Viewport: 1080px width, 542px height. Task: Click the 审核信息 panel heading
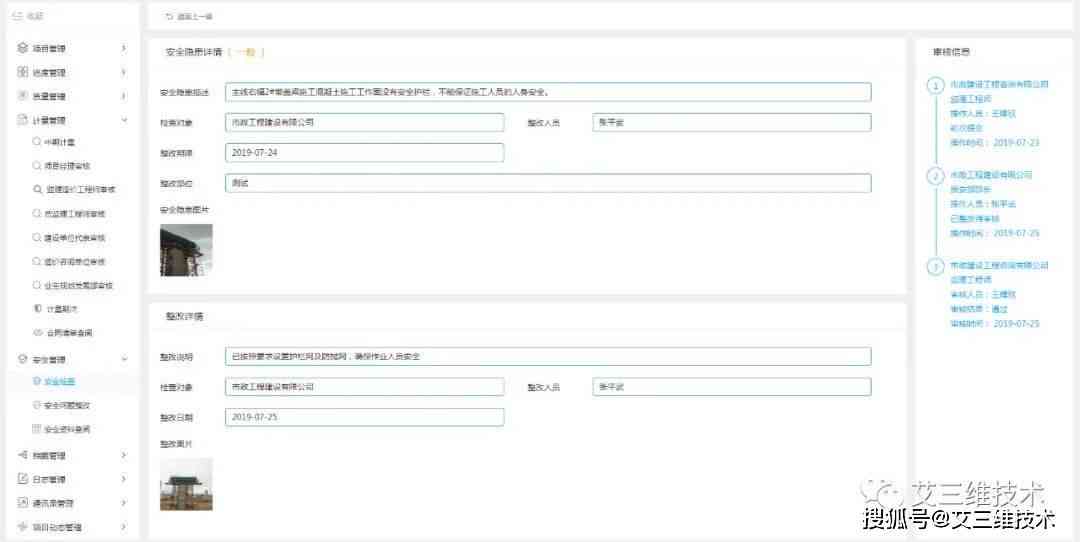(952, 52)
